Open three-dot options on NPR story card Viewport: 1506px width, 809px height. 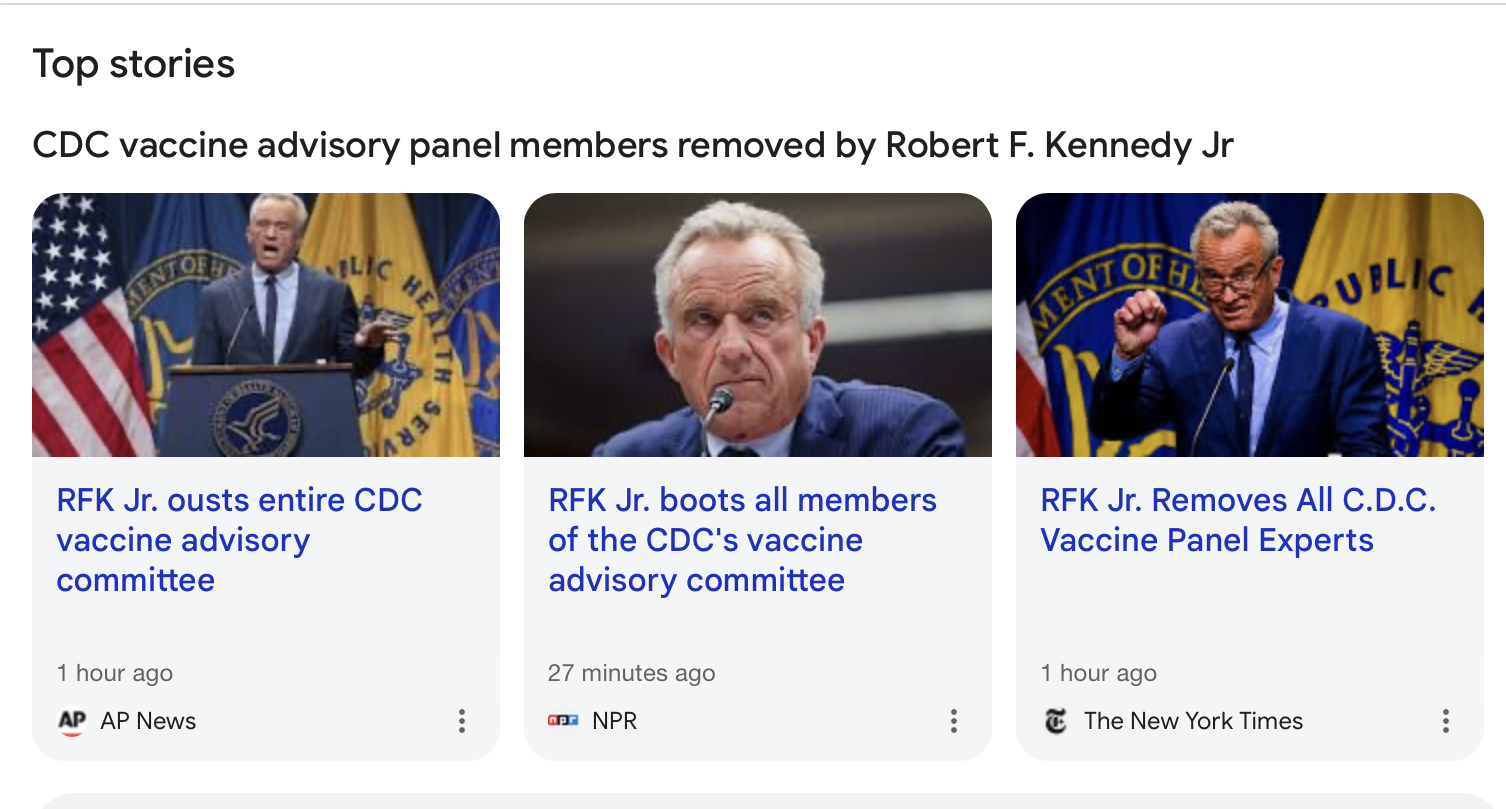coord(953,721)
